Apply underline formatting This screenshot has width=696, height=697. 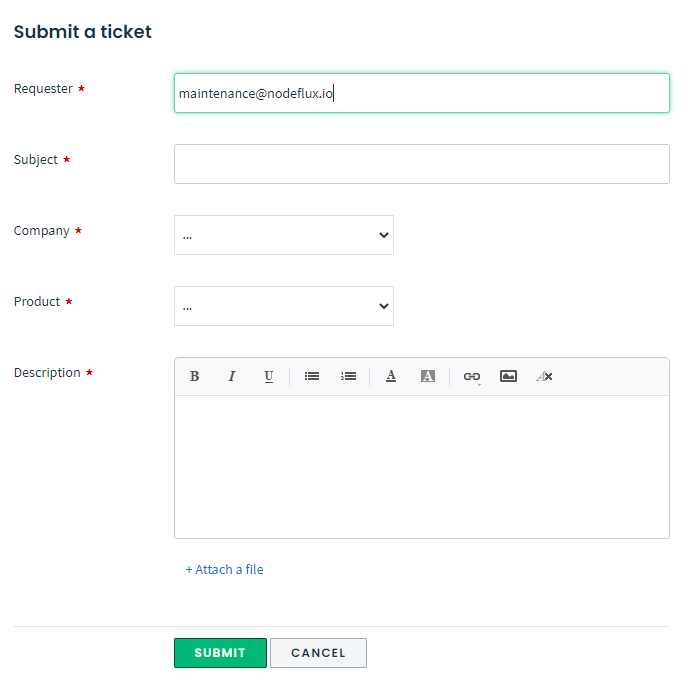click(x=269, y=377)
